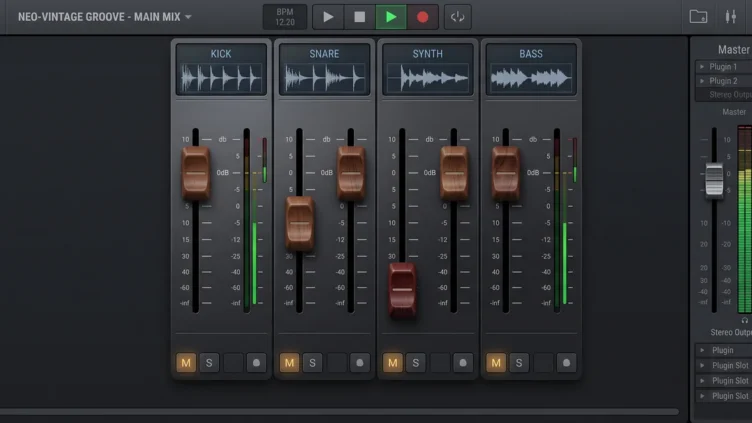The height and width of the screenshot is (423, 752).
Task: Select the SNARE waveform thumbnail
Action: tap(324, 78)
